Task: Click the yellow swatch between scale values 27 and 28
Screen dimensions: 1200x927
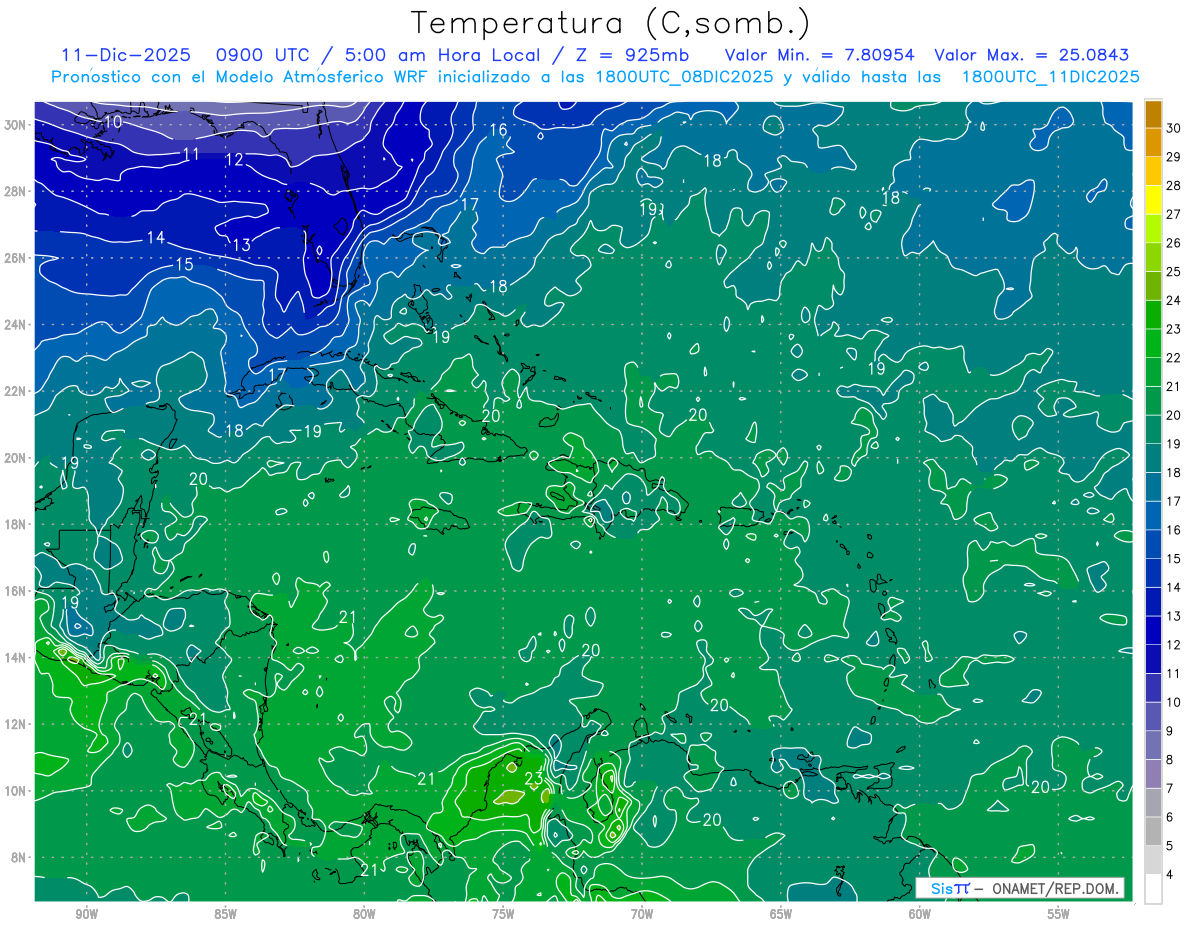Action: (1153, 200)
